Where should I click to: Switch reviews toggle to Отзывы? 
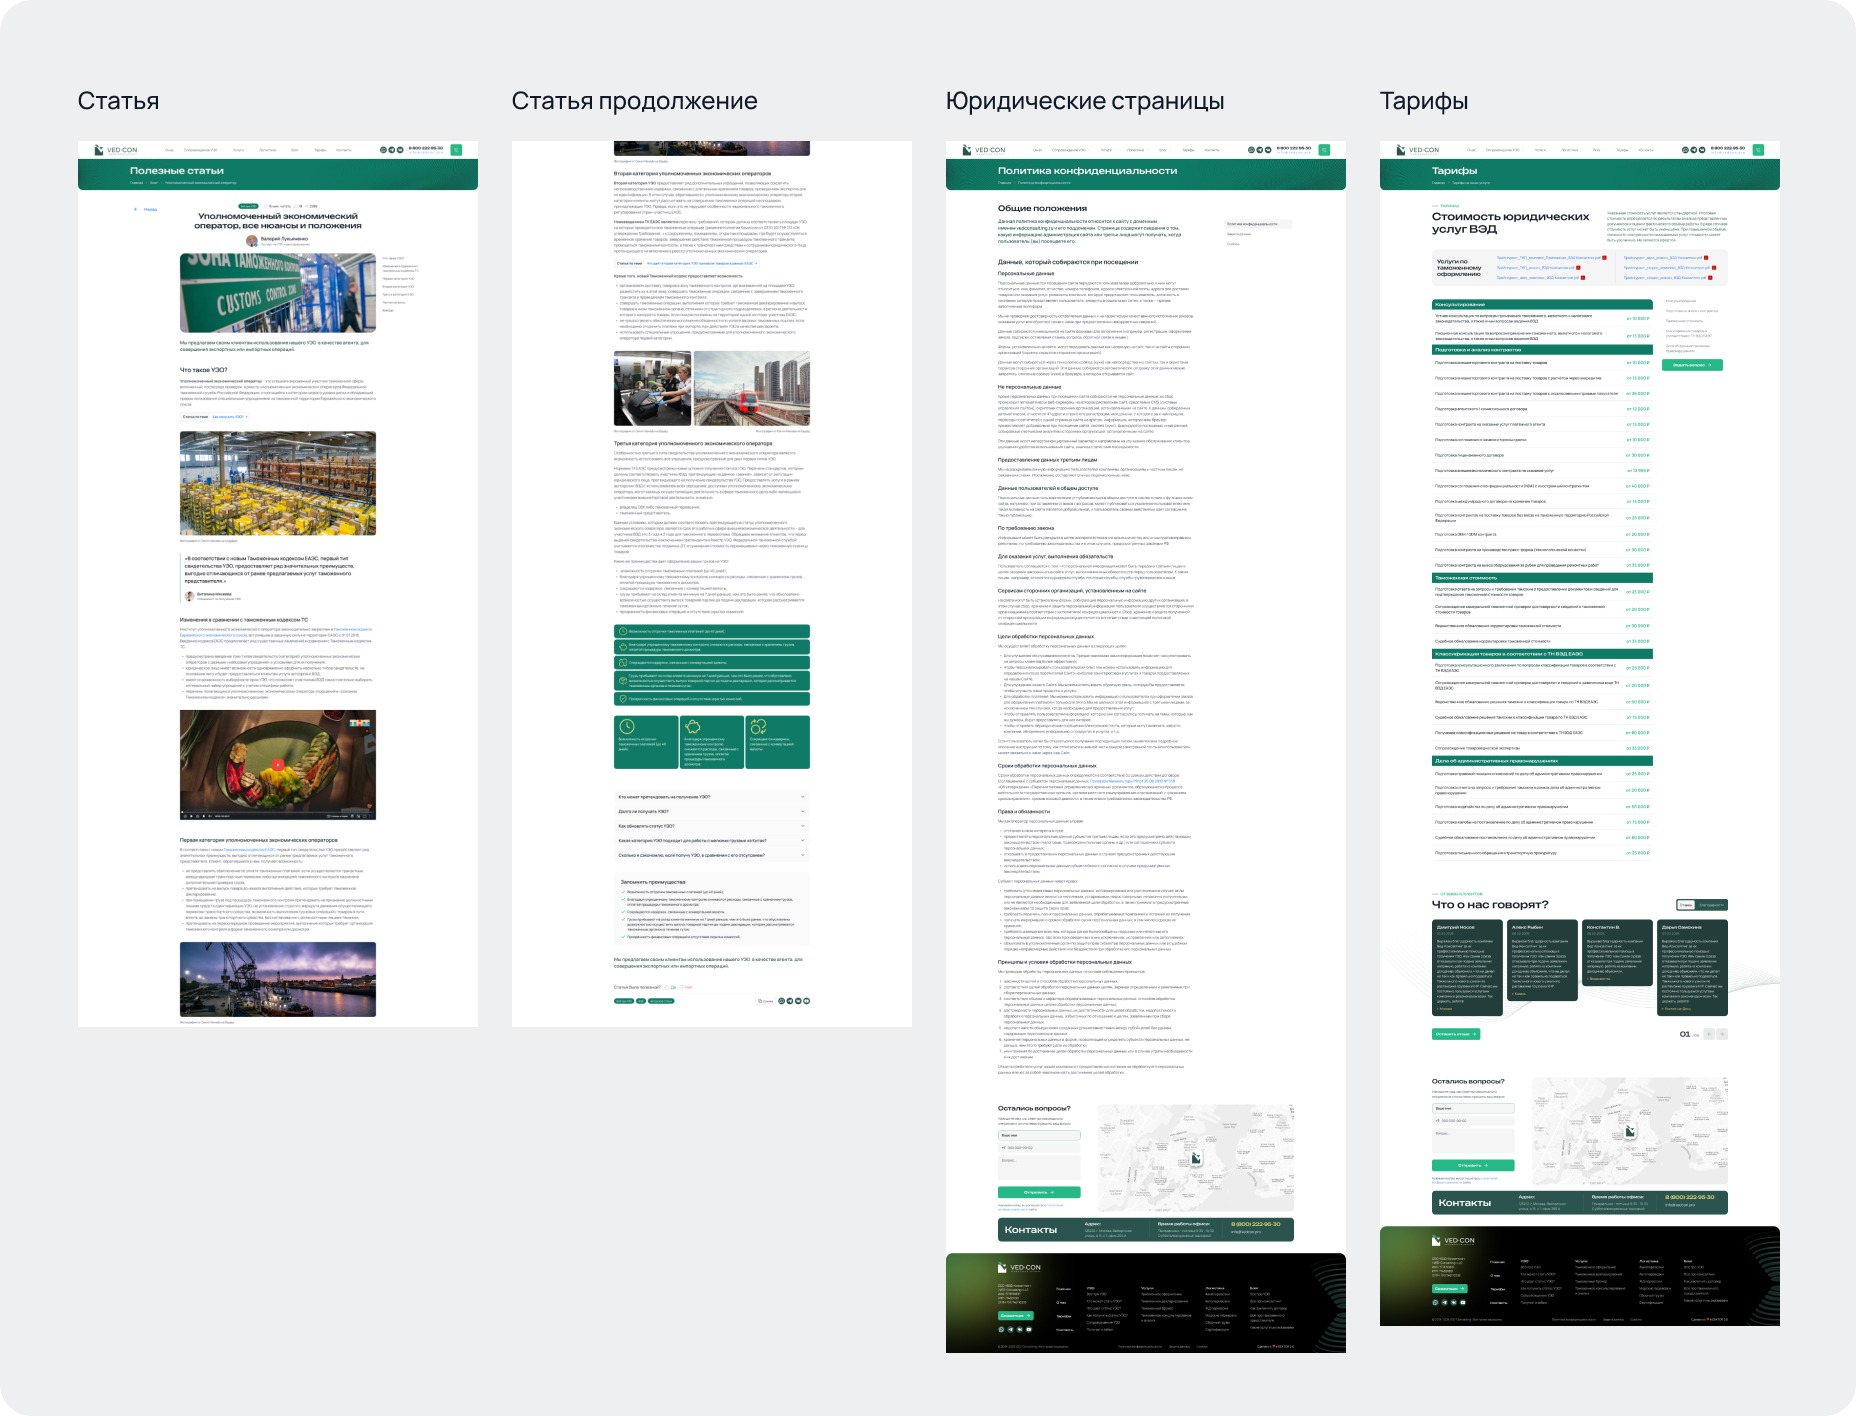pyautogui.click(x=1686, y=905)
